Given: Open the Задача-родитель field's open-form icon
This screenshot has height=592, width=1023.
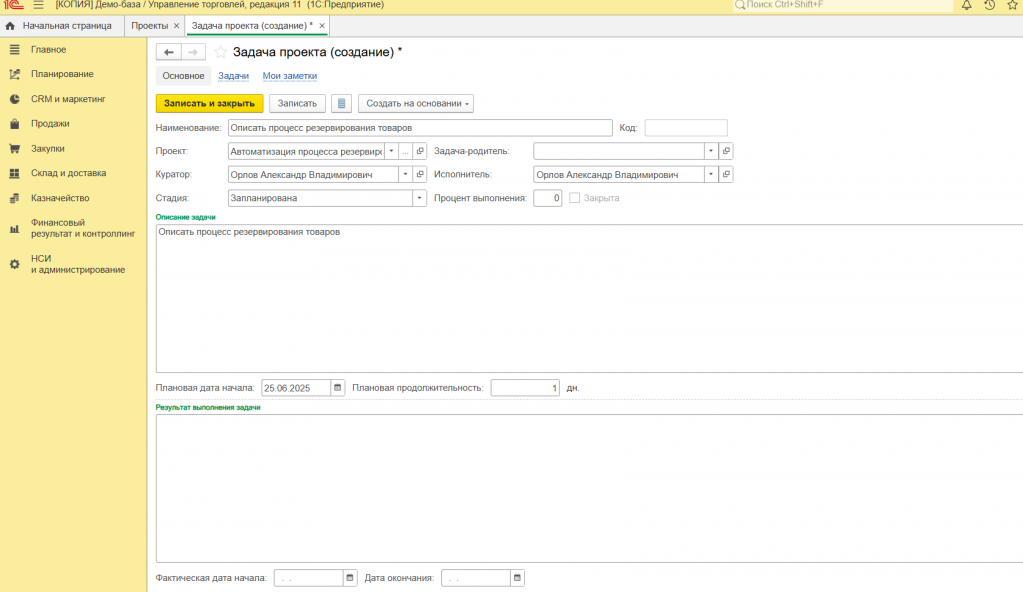Looking at the screenshot, I should 725,151.
